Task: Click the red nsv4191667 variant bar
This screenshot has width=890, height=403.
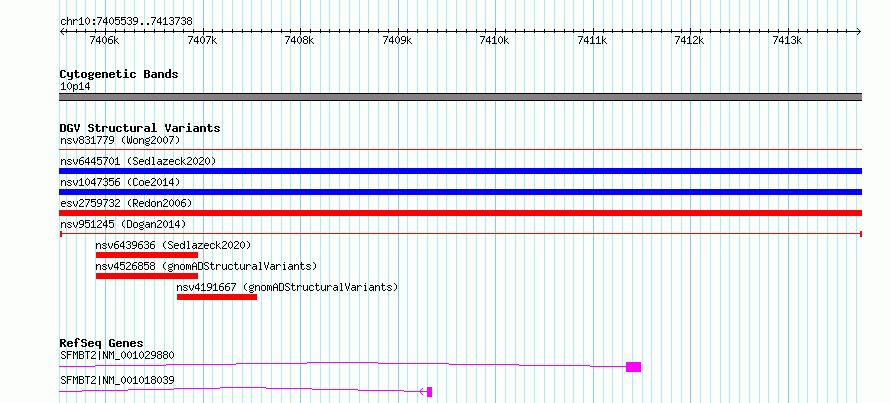Action: [217, 297]
